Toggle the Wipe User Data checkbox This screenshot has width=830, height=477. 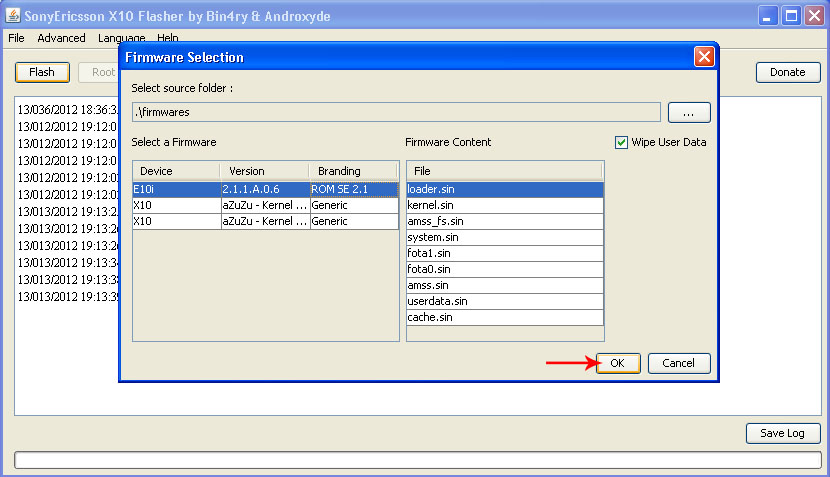[x=621, y=142]
